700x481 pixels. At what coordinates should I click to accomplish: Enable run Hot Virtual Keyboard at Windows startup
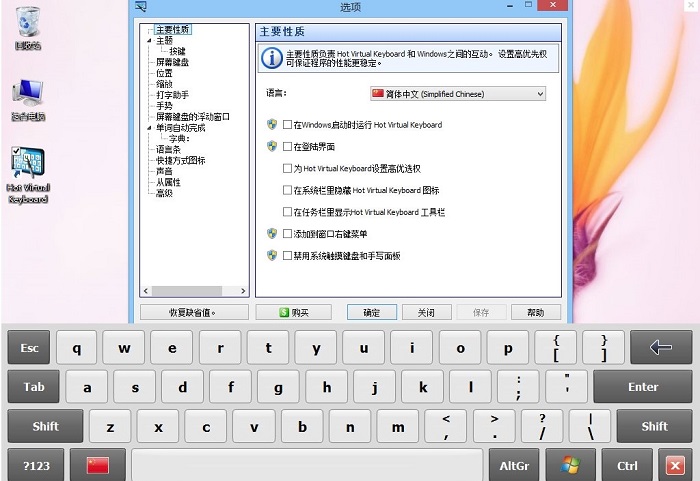[288, 125]
